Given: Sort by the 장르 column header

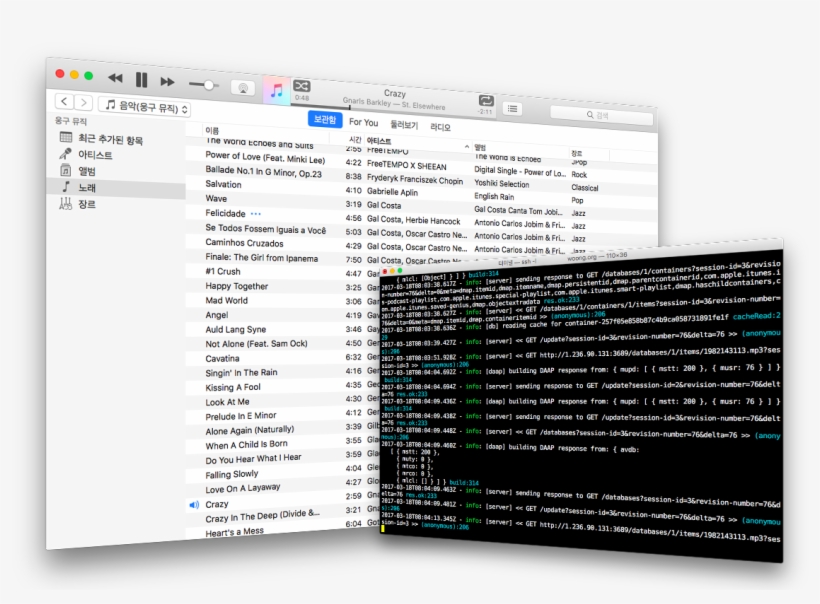Looking at the screenshot, I should [x=576, y=153].
